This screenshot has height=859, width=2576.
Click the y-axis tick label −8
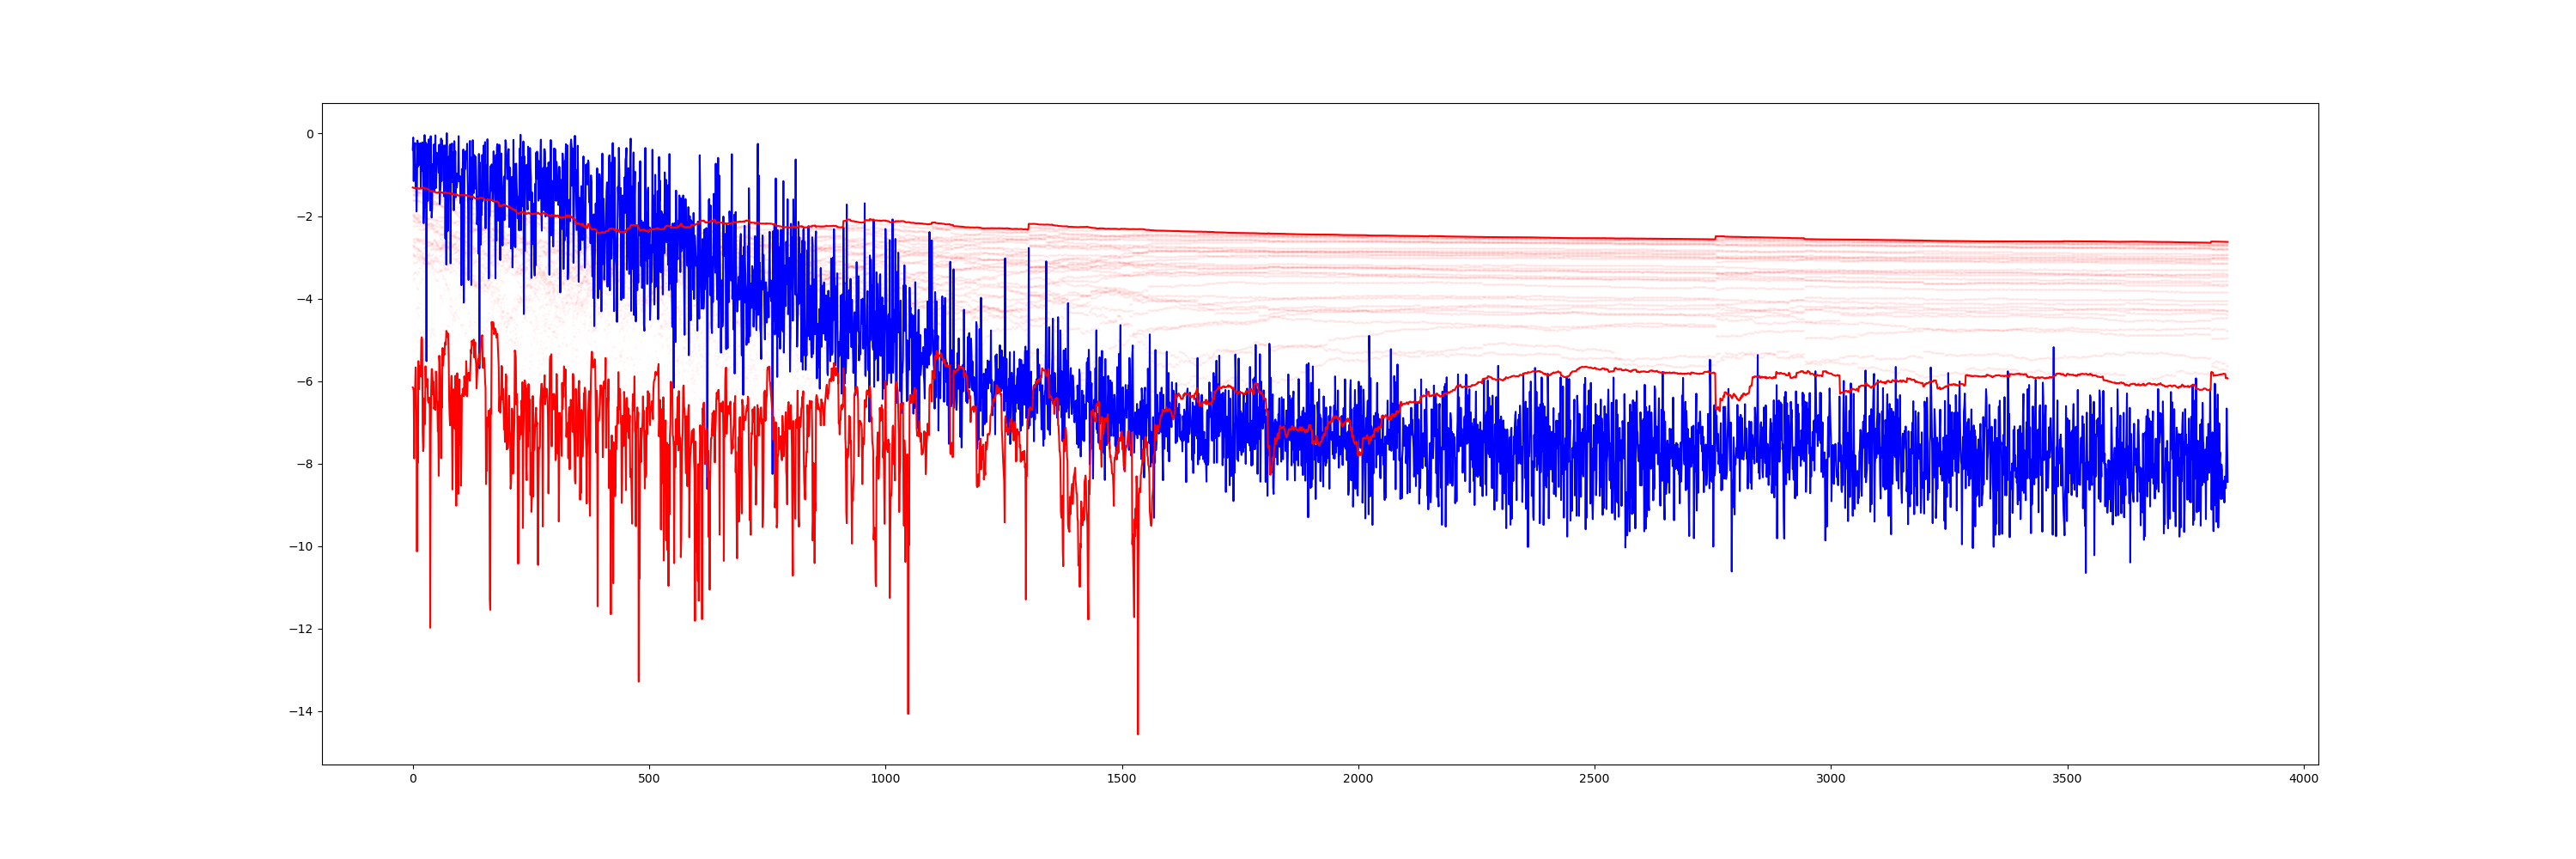(x=305, y=464)
